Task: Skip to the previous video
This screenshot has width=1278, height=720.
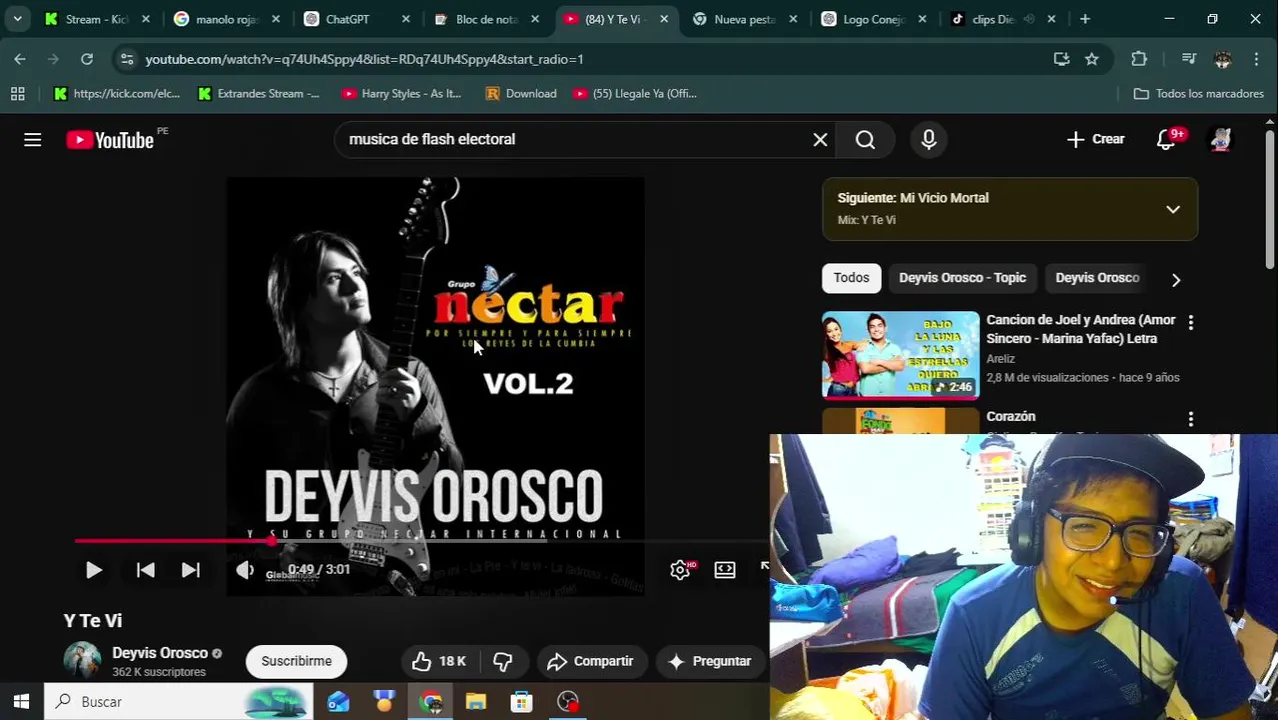Action: click(145, 570)
